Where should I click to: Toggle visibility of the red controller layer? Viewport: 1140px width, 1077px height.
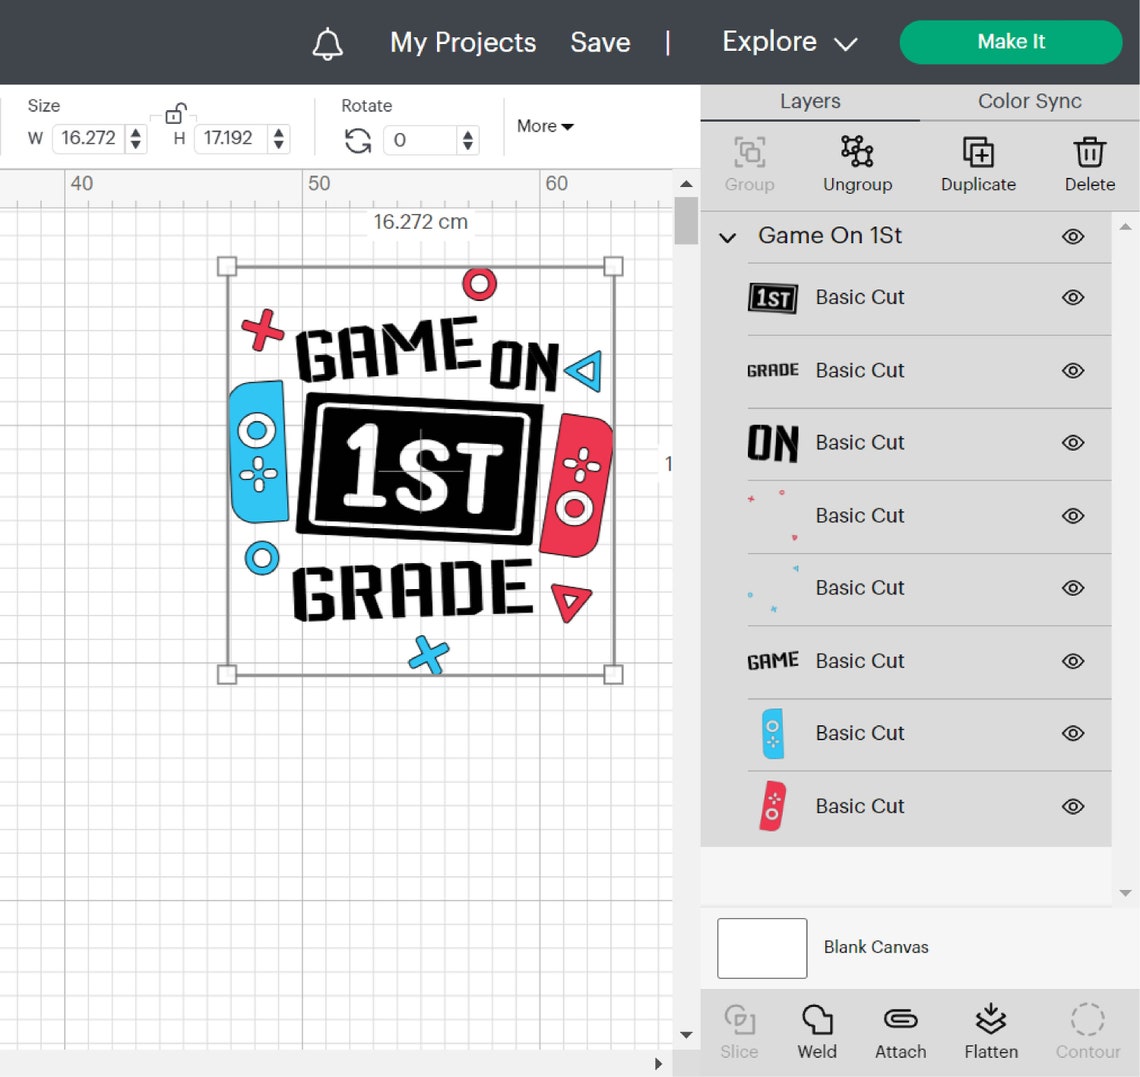click(1072, 806)
